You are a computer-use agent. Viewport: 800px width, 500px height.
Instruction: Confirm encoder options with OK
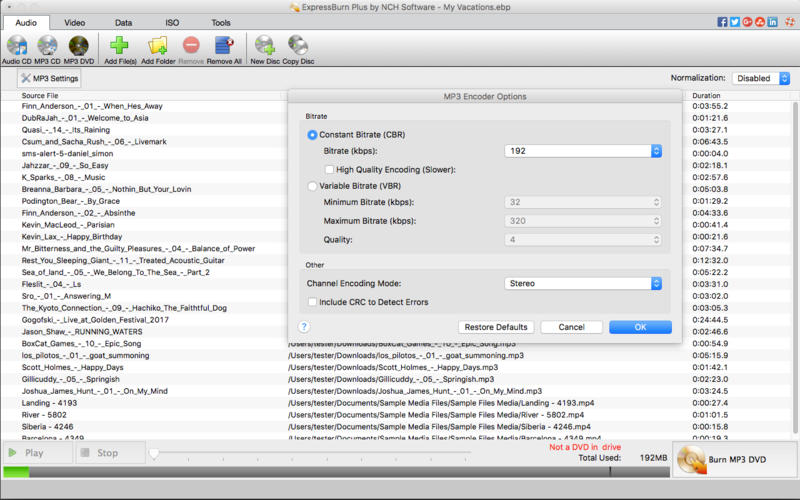(640, 327)
